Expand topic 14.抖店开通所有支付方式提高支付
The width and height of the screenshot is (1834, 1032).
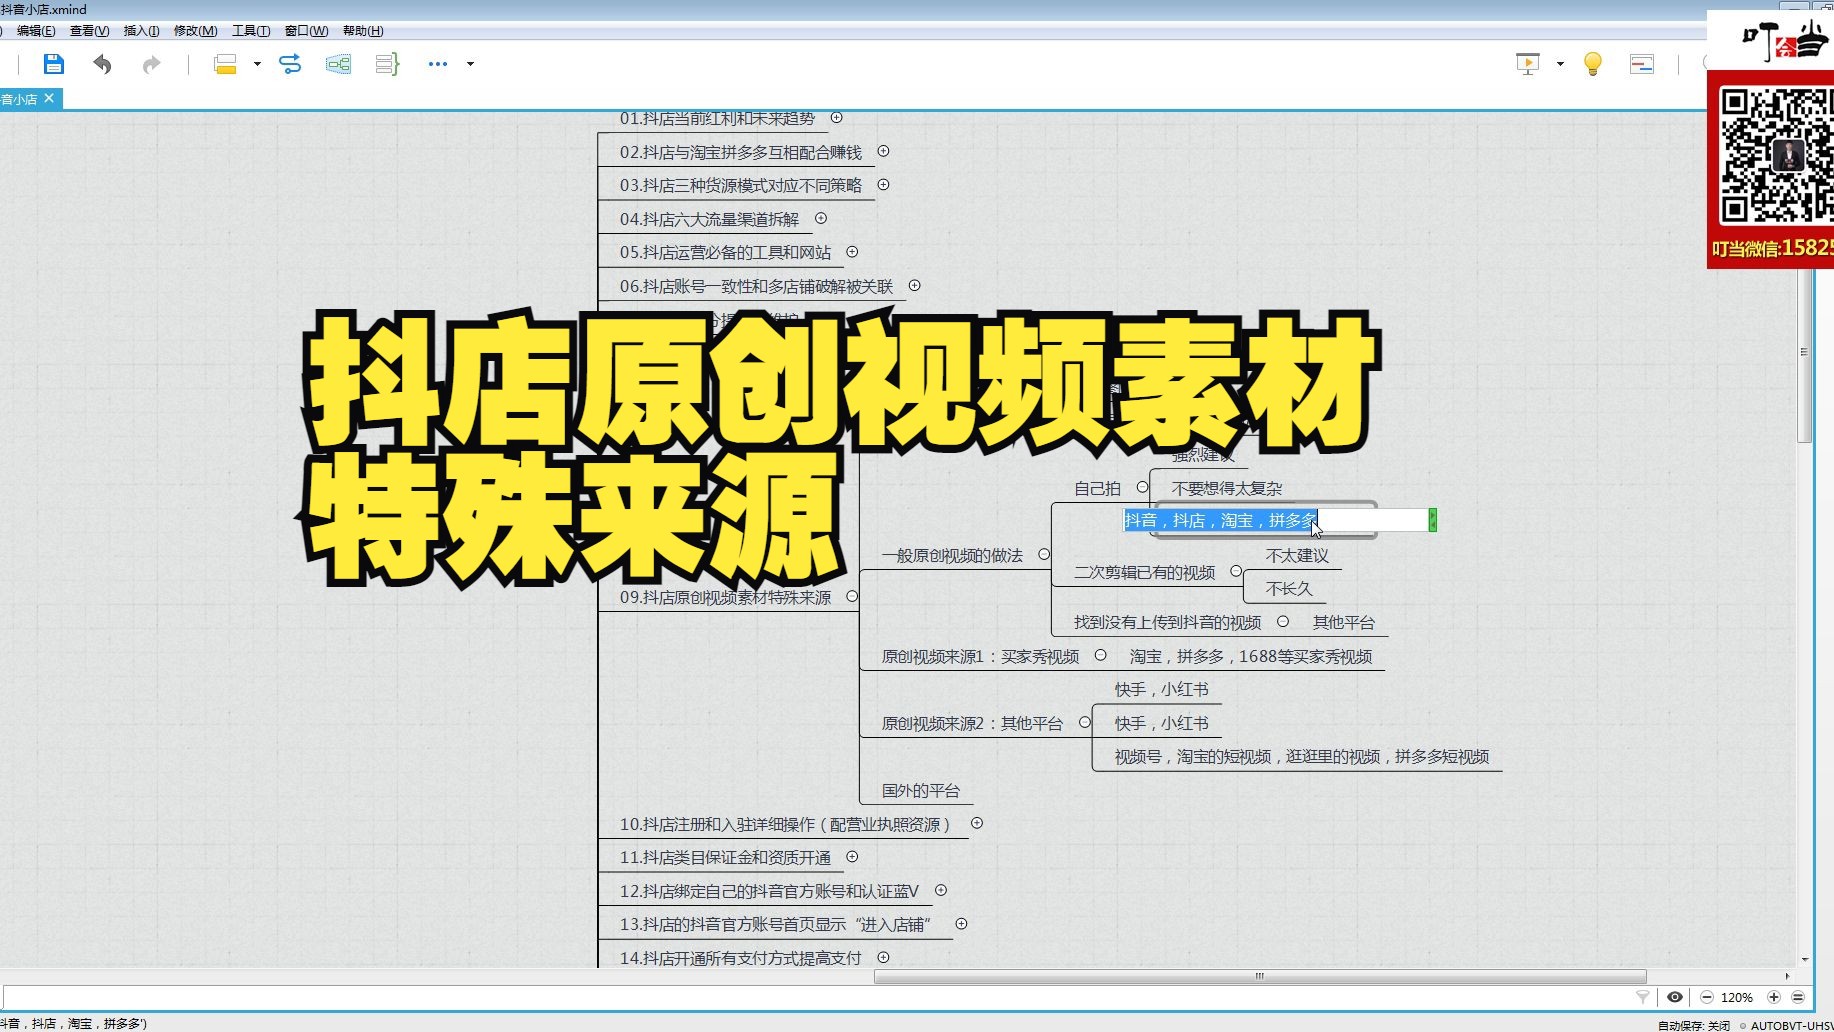point(883,958)
